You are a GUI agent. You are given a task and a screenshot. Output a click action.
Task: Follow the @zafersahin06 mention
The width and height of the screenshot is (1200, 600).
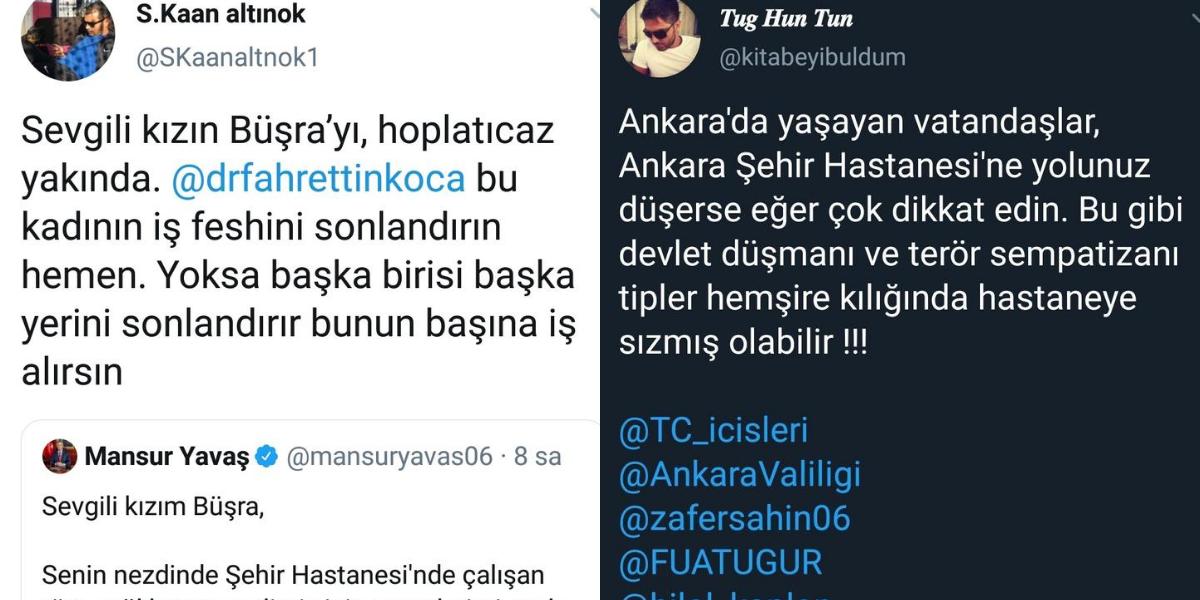point(735,518)
